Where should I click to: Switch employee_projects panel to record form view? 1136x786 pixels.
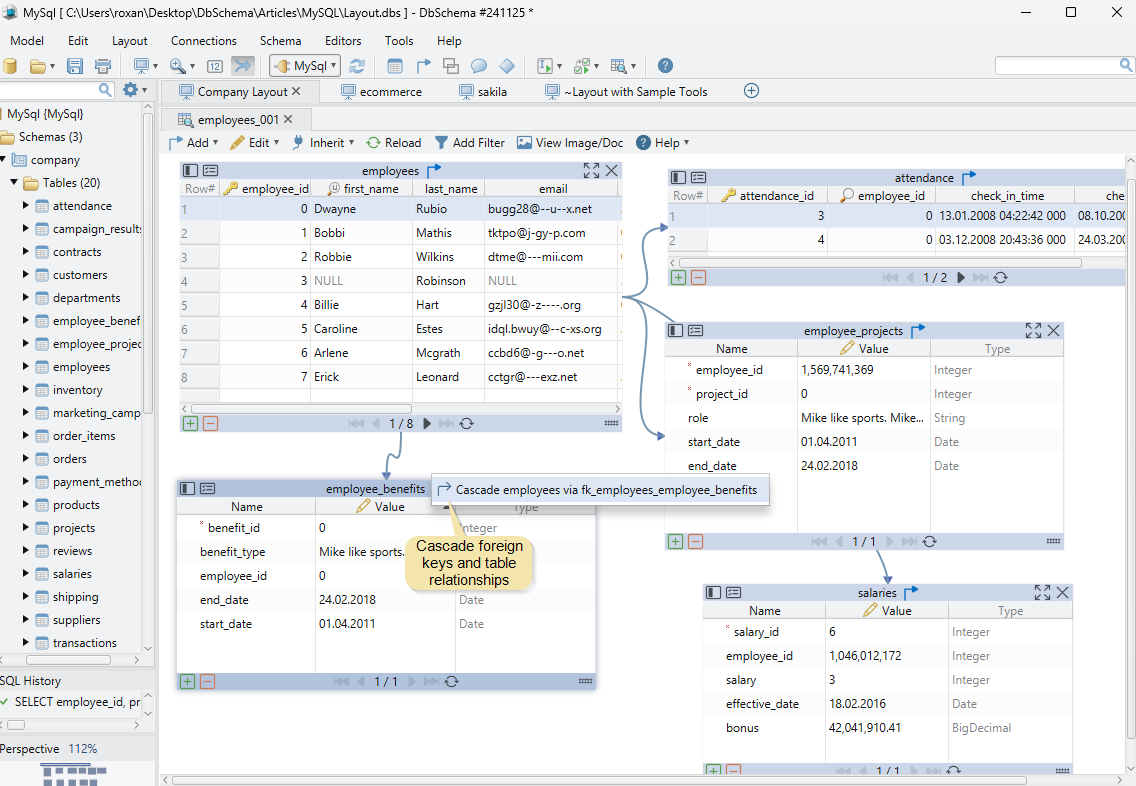coord(696,330)
